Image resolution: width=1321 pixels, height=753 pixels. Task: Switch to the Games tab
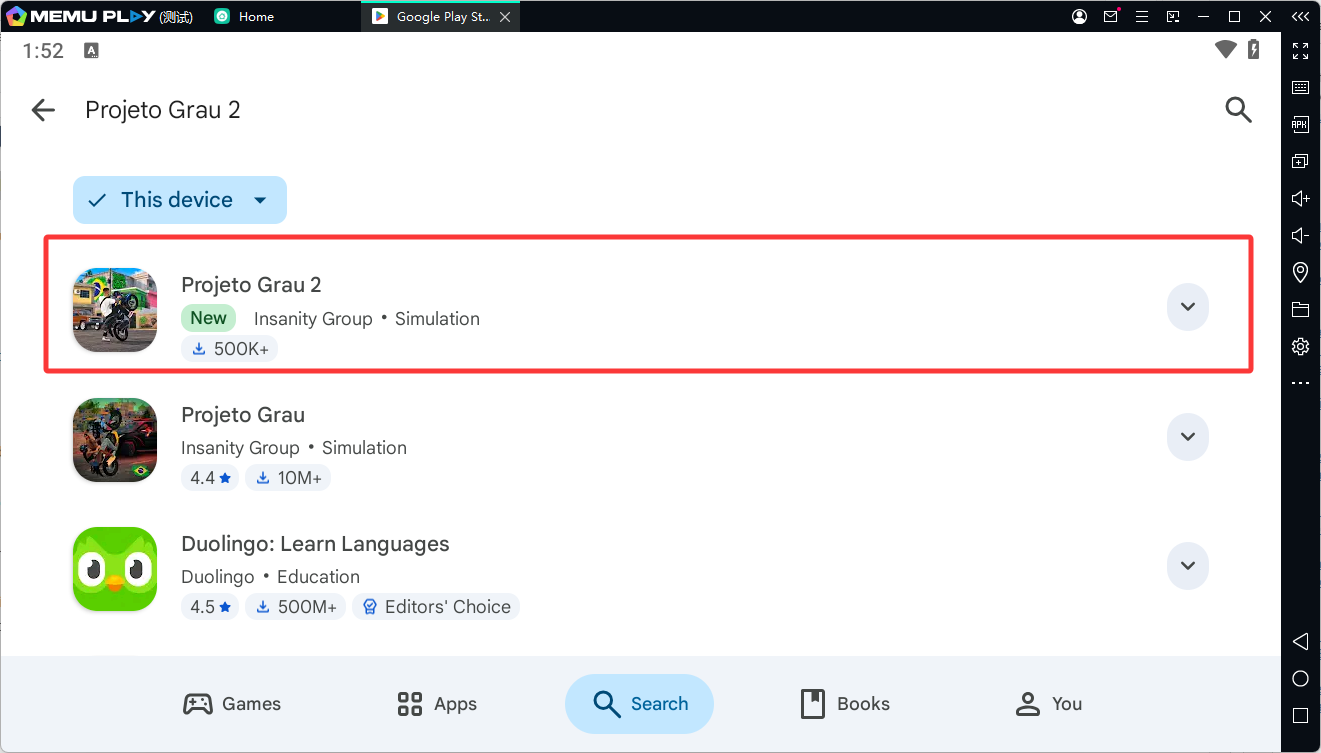232,704
